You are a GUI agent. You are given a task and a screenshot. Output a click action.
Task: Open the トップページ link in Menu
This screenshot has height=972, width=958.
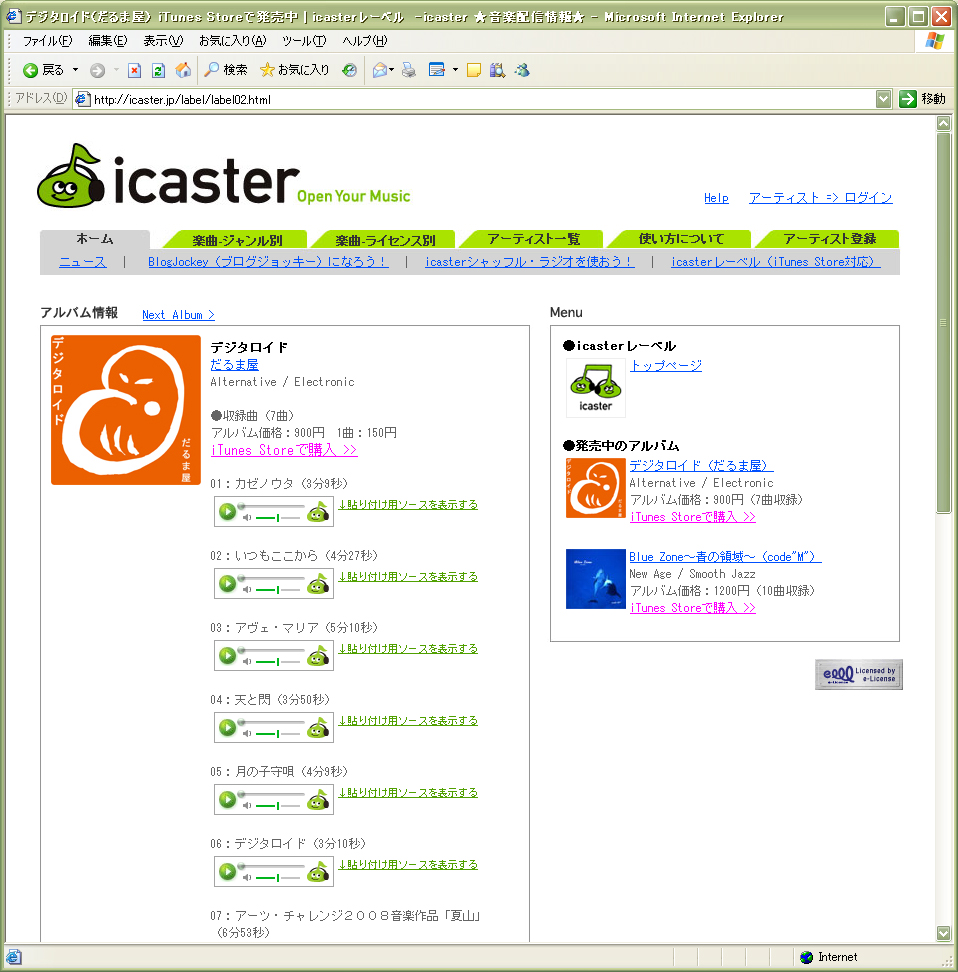(x=666, y=366)
